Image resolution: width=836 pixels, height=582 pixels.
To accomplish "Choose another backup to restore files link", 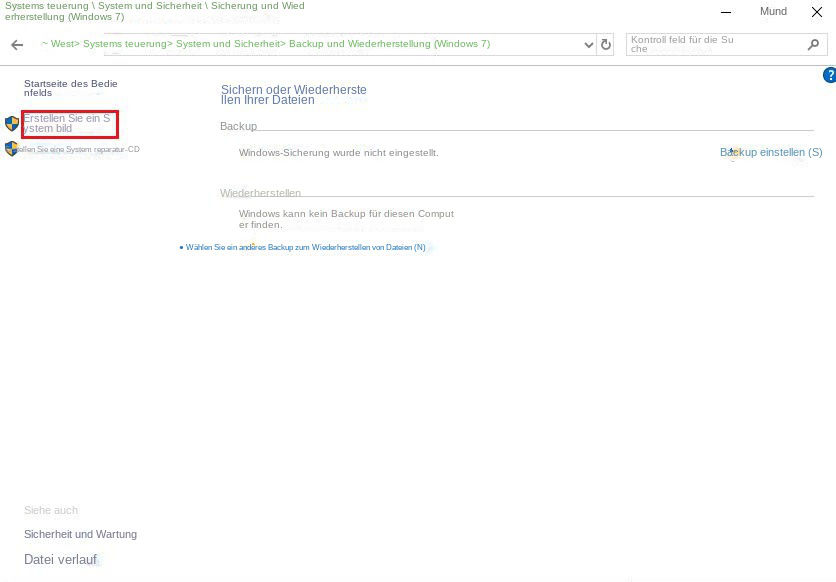I will (x=305, y=247).
